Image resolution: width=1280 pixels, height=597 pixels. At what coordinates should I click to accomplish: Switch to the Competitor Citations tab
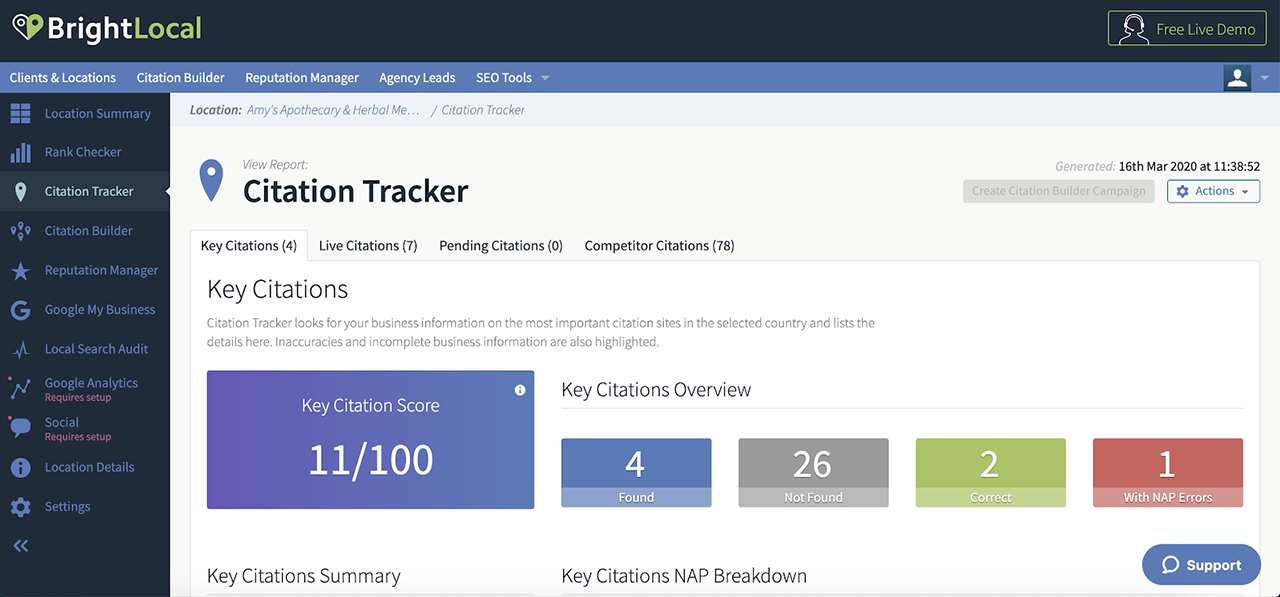(659, 246)
